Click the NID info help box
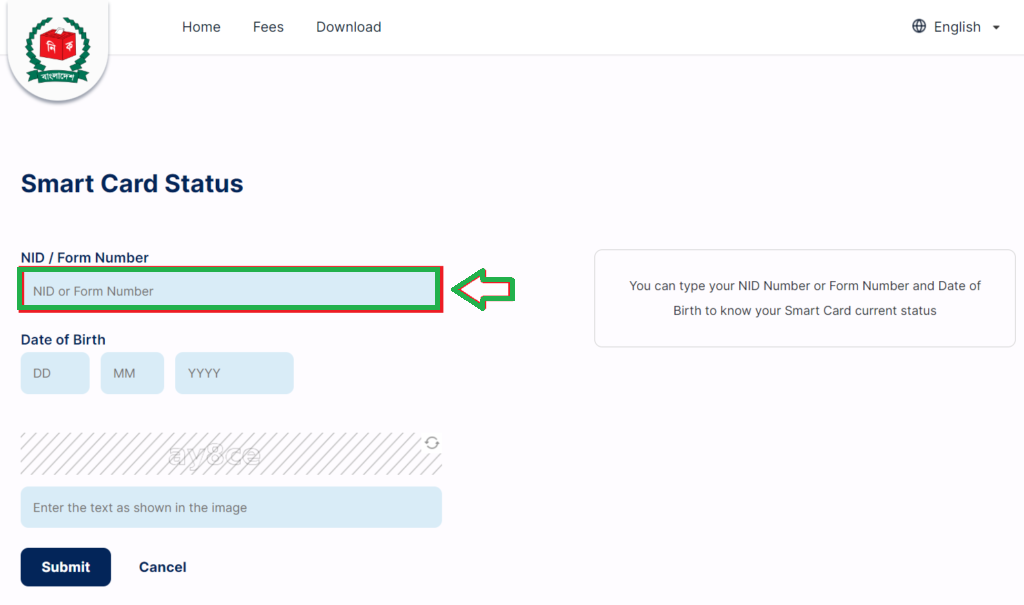 click(x=805, y=298)
